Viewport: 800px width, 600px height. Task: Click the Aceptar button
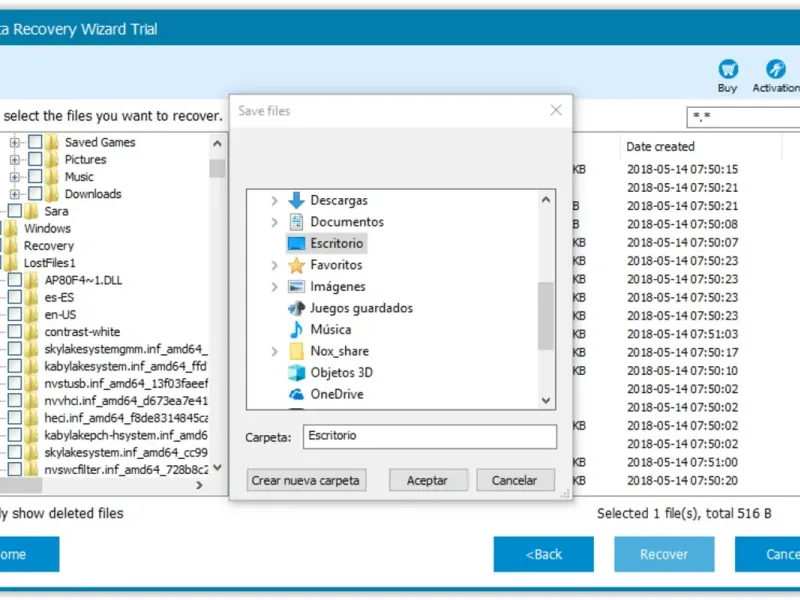[428, 481]
